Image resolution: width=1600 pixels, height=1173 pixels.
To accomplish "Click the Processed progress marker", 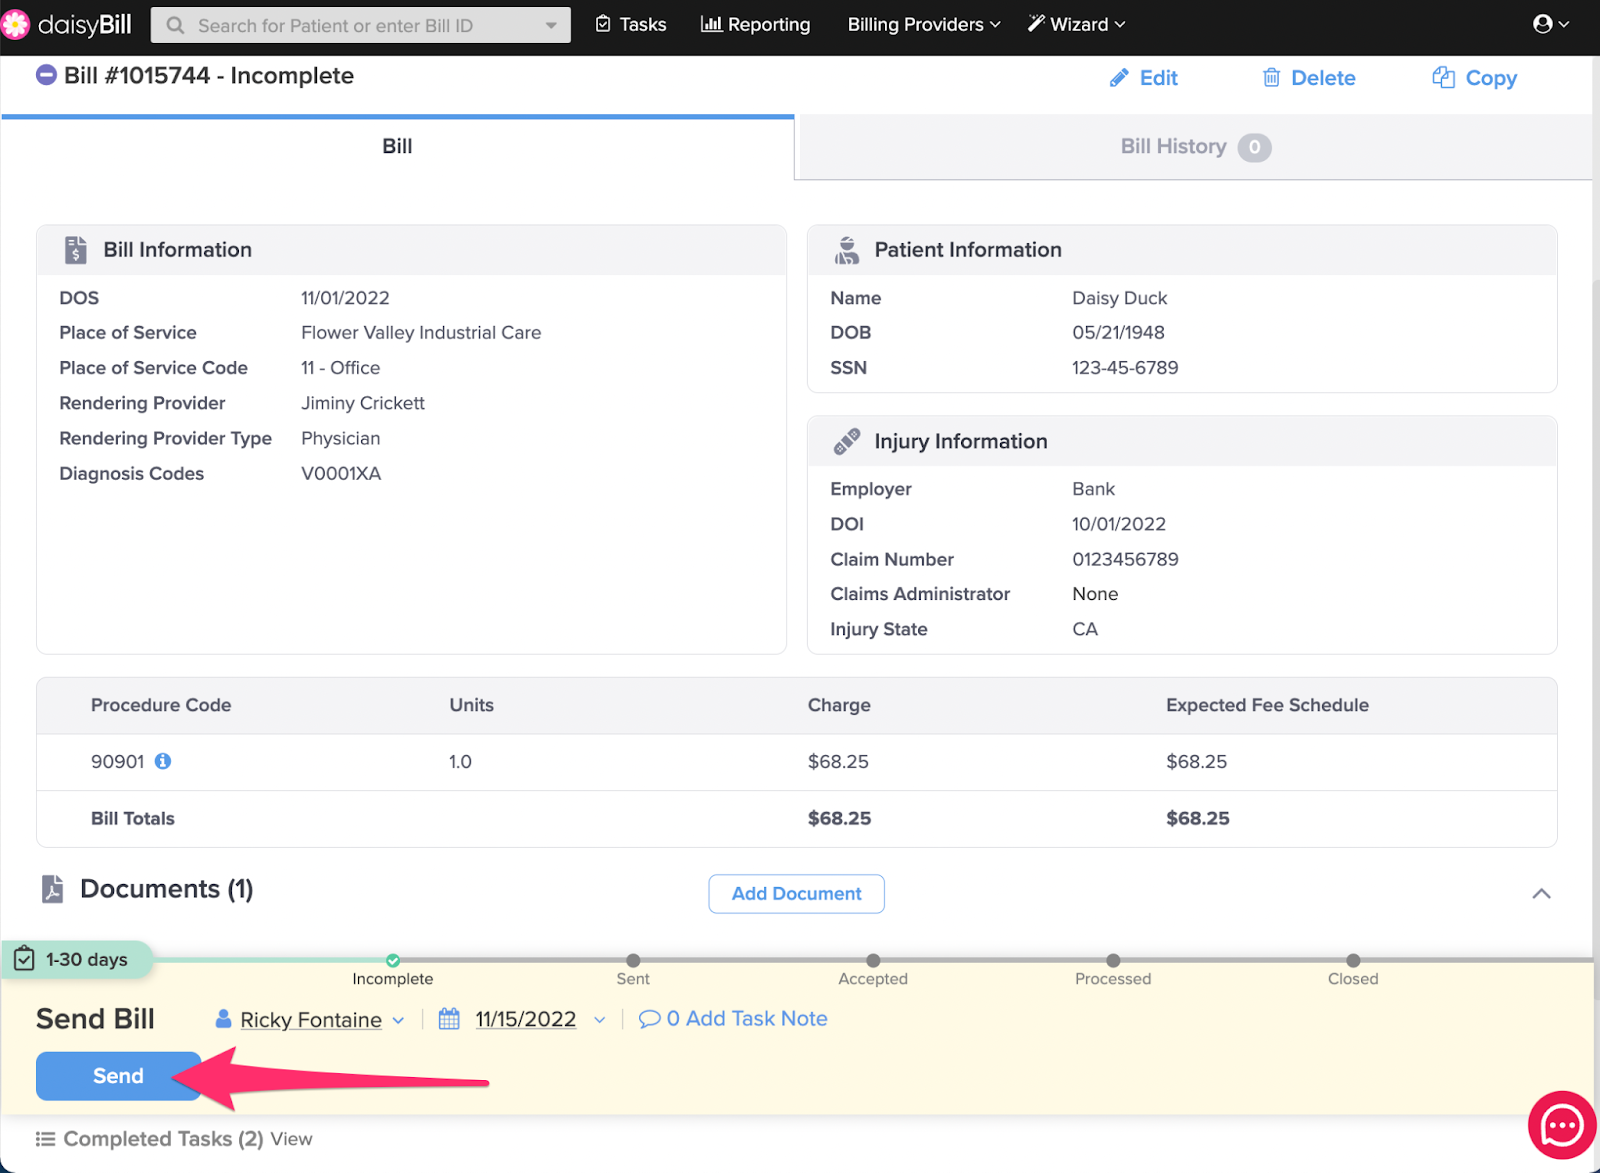I will [x=1113, y=961].
